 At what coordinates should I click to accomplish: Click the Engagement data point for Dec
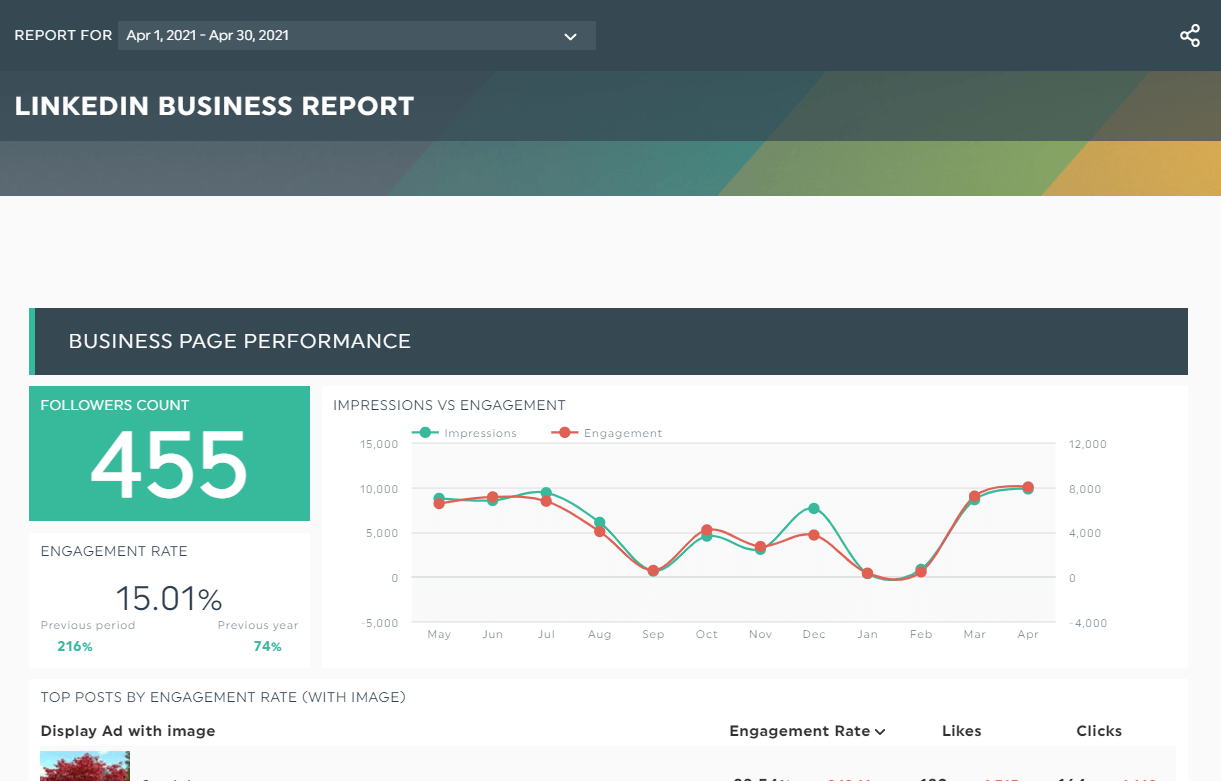tap(814, 535)
